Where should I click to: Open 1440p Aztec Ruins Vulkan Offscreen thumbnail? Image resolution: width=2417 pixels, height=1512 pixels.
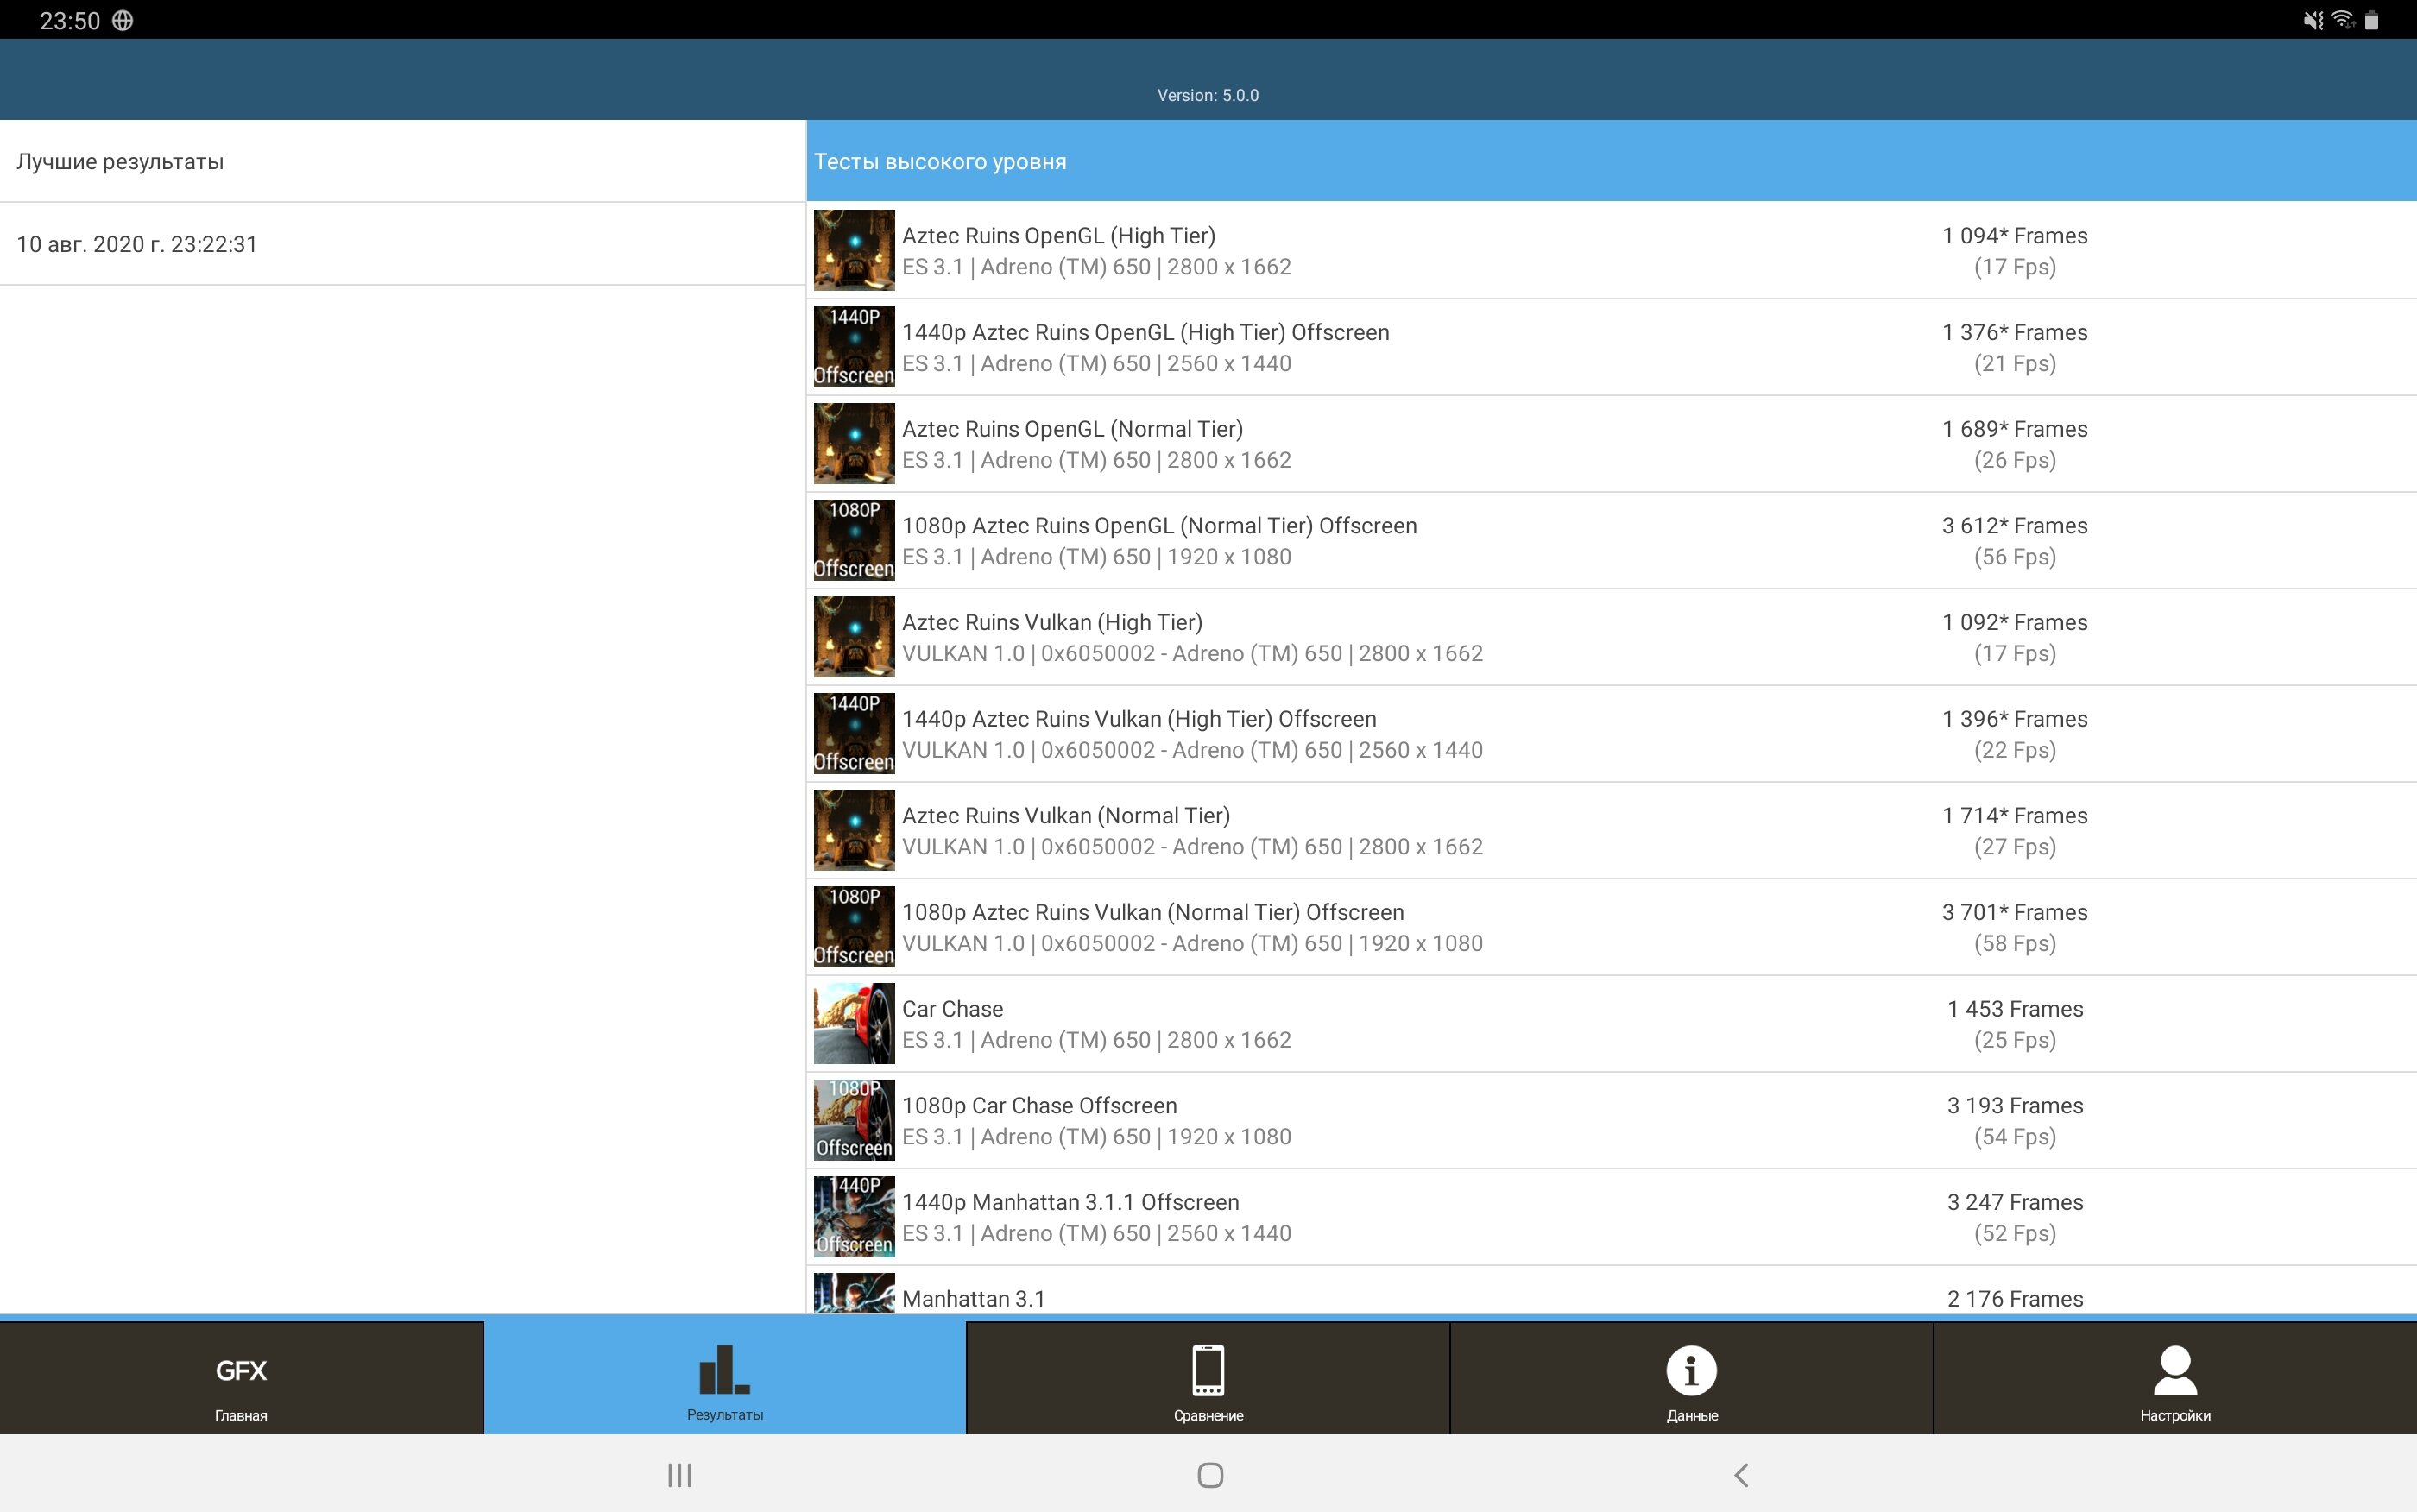[854, 734]
